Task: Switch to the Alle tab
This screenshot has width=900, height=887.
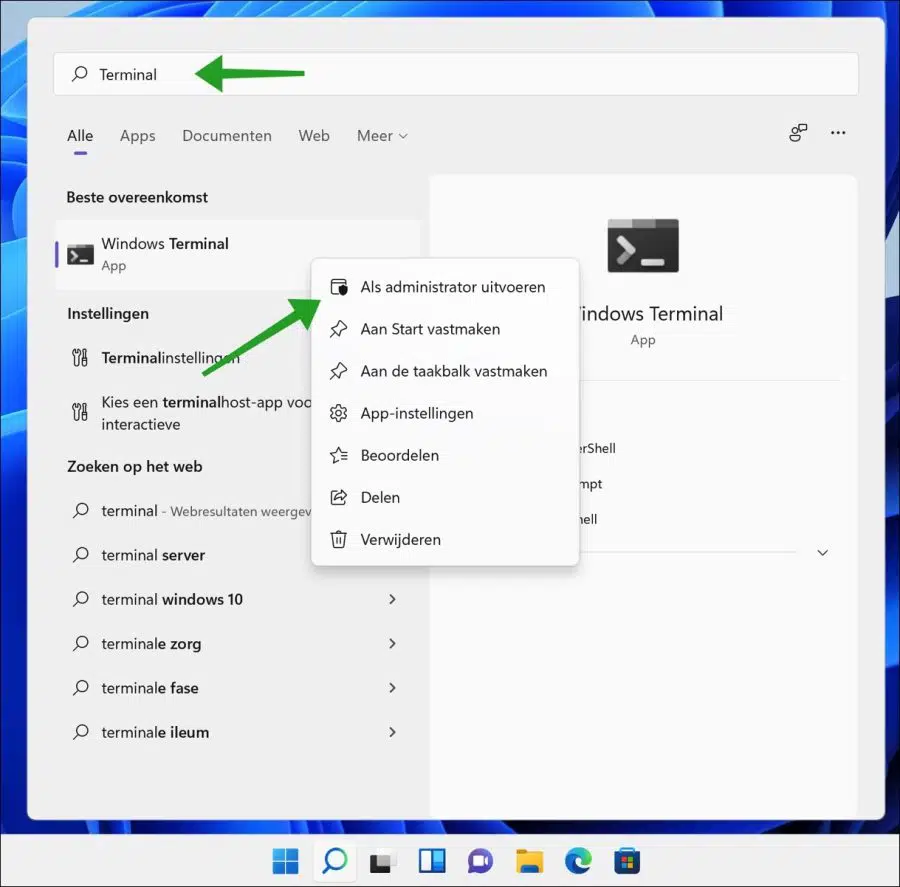Action: (x=80, y=136)
